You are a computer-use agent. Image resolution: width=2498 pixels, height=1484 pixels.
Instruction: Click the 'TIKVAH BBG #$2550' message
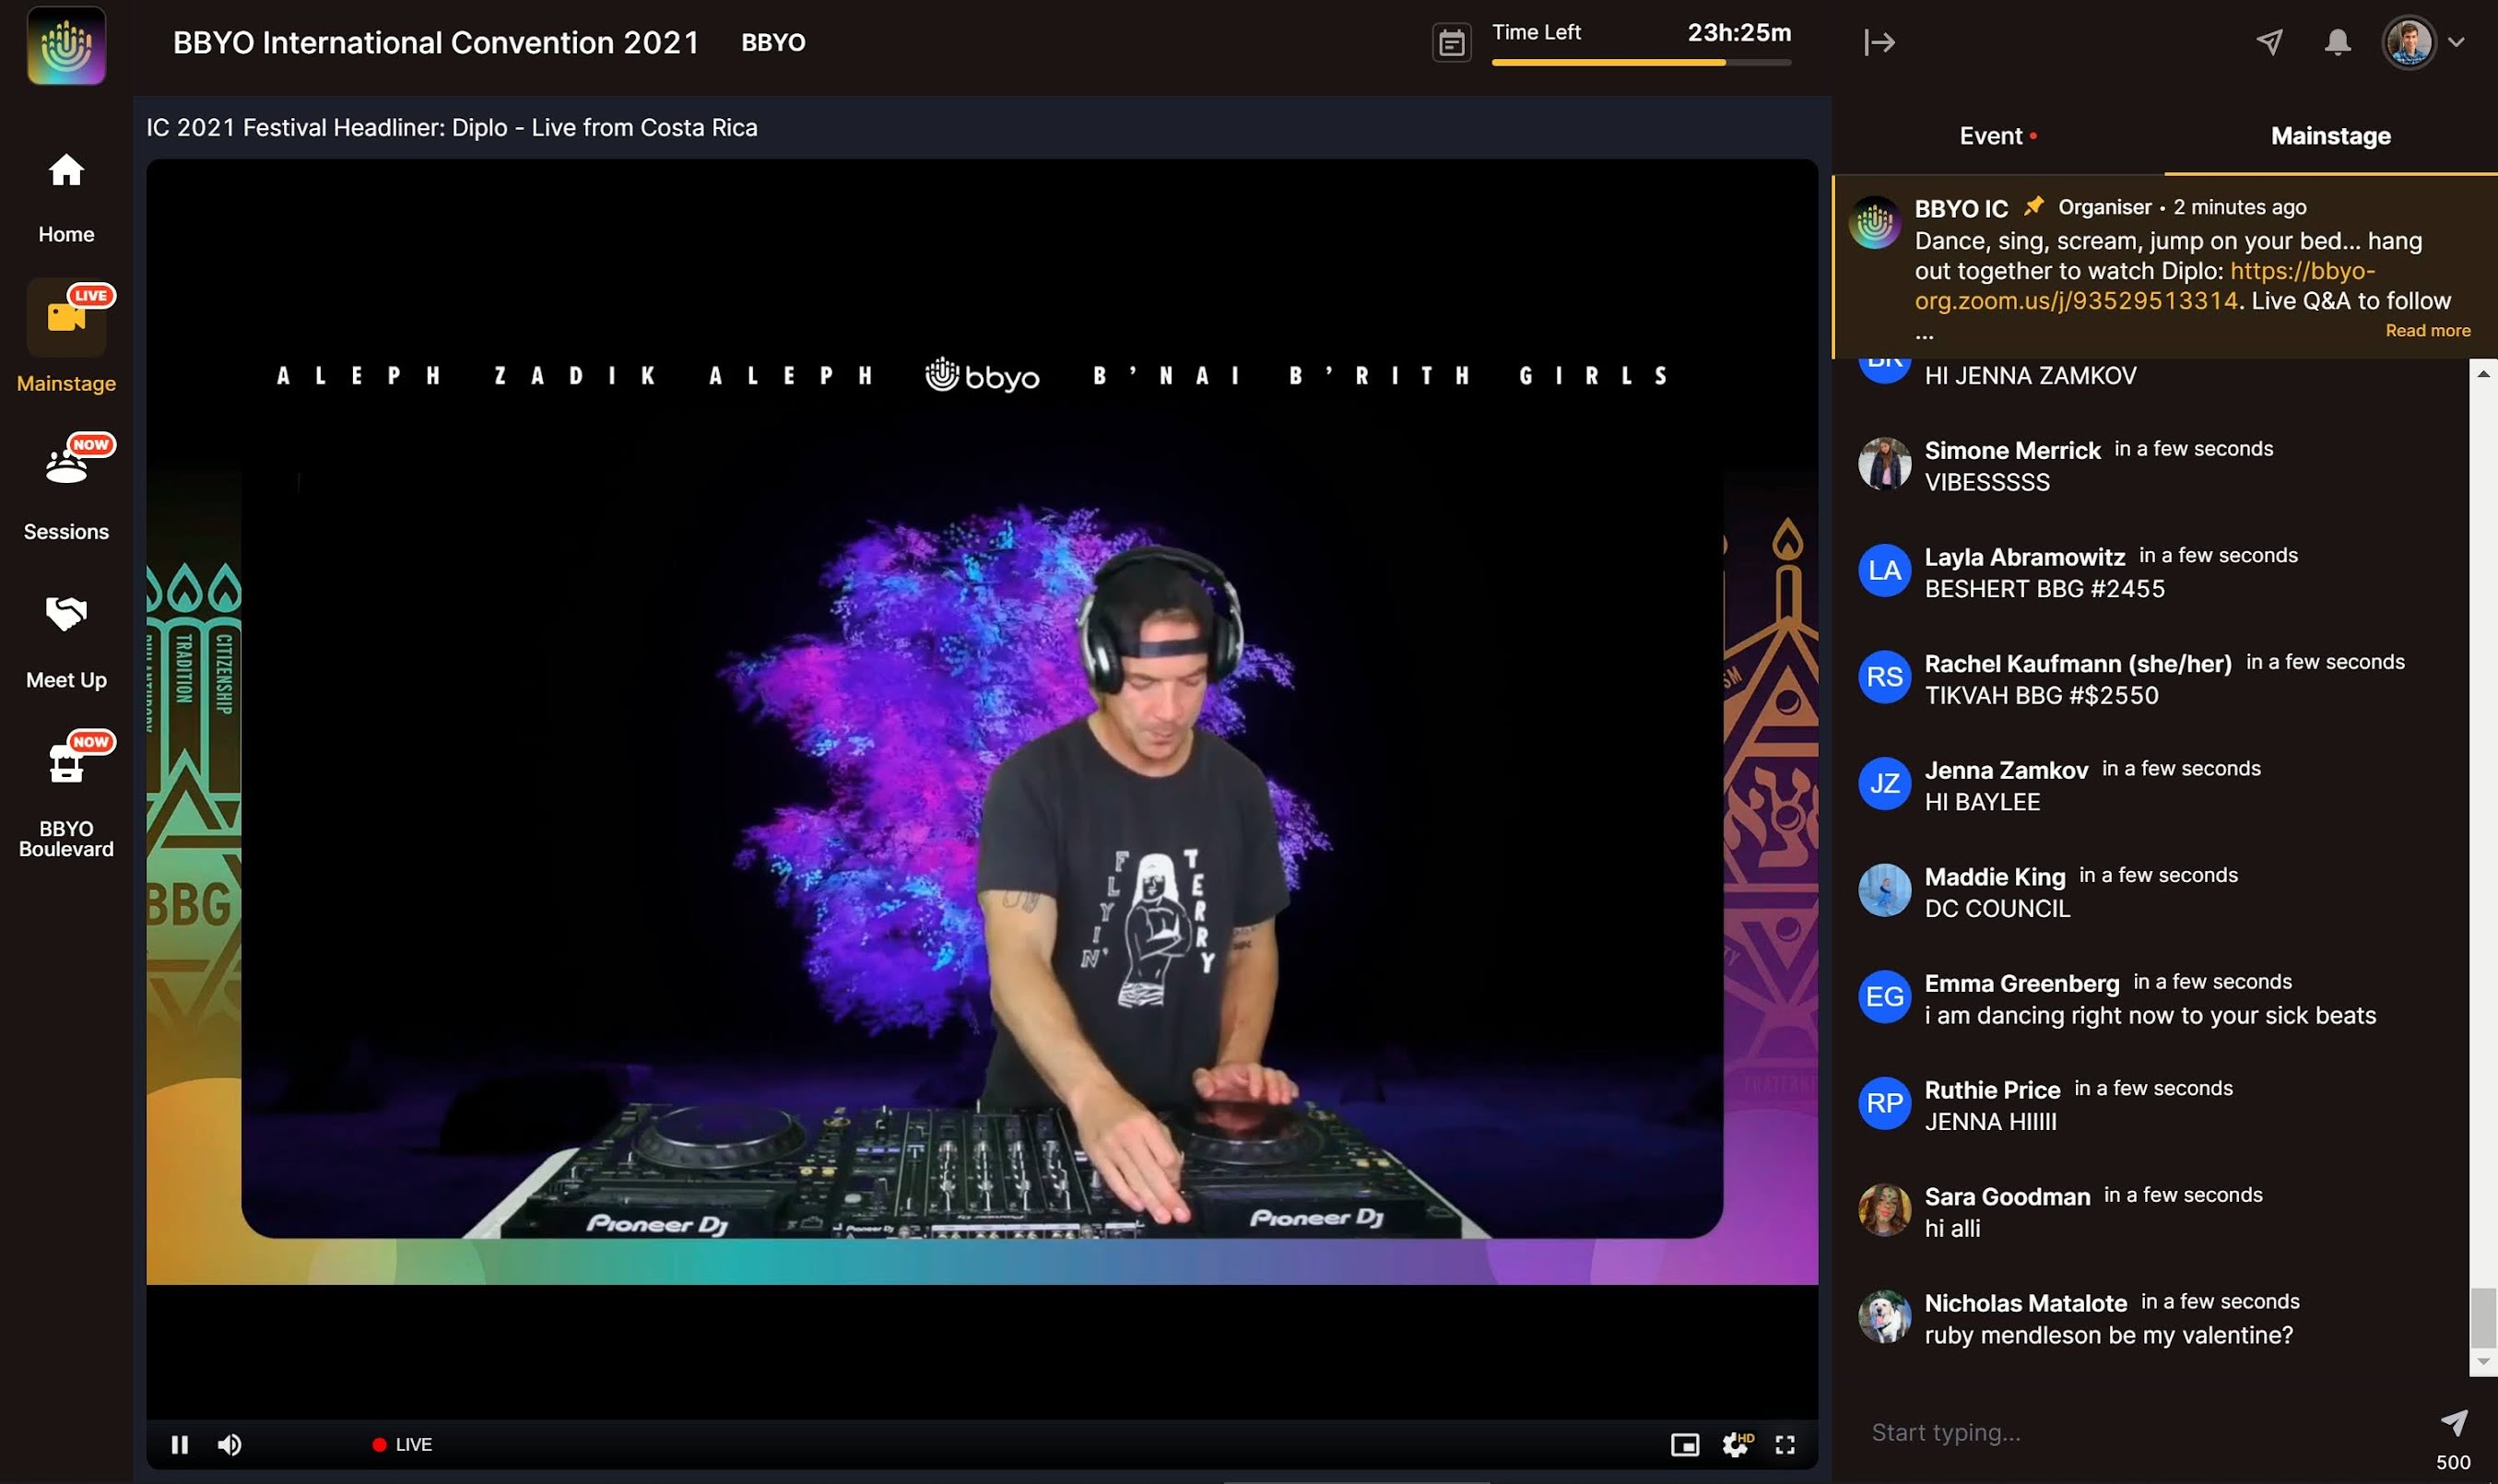2041,696
